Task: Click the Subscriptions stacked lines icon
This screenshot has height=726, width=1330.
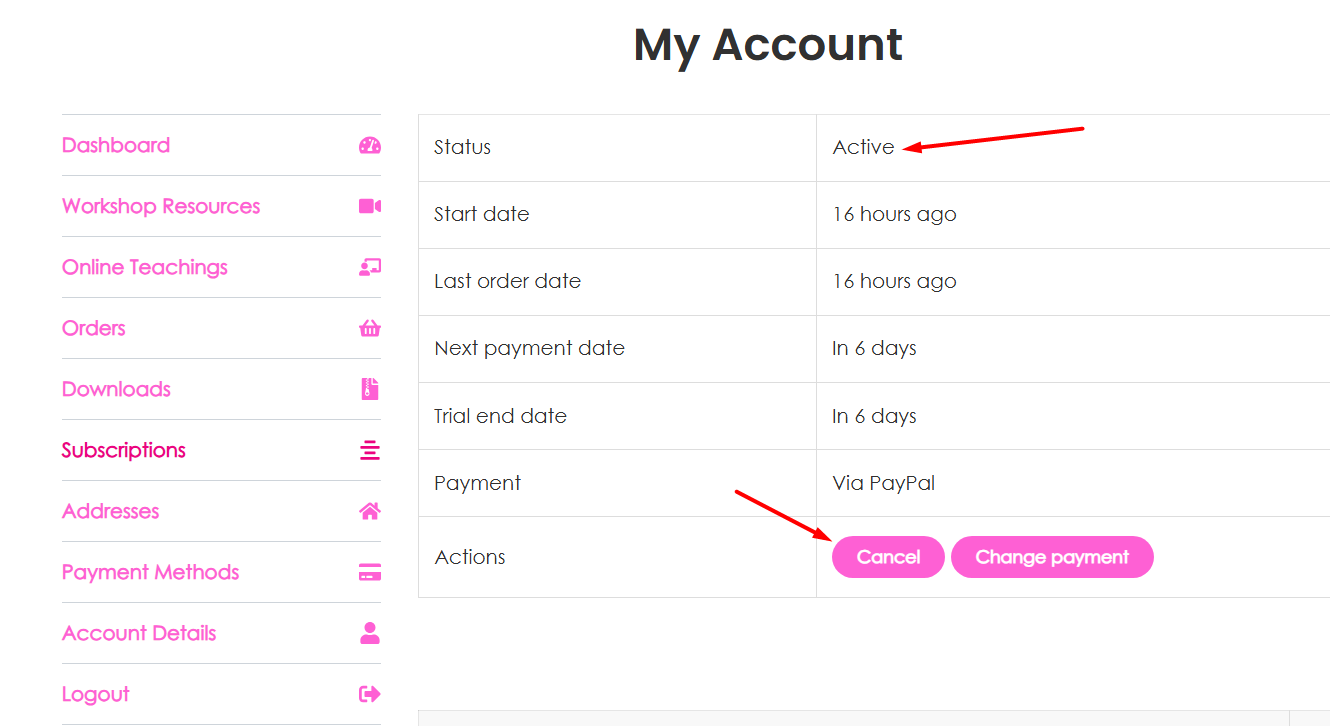Action: point(369,450)
